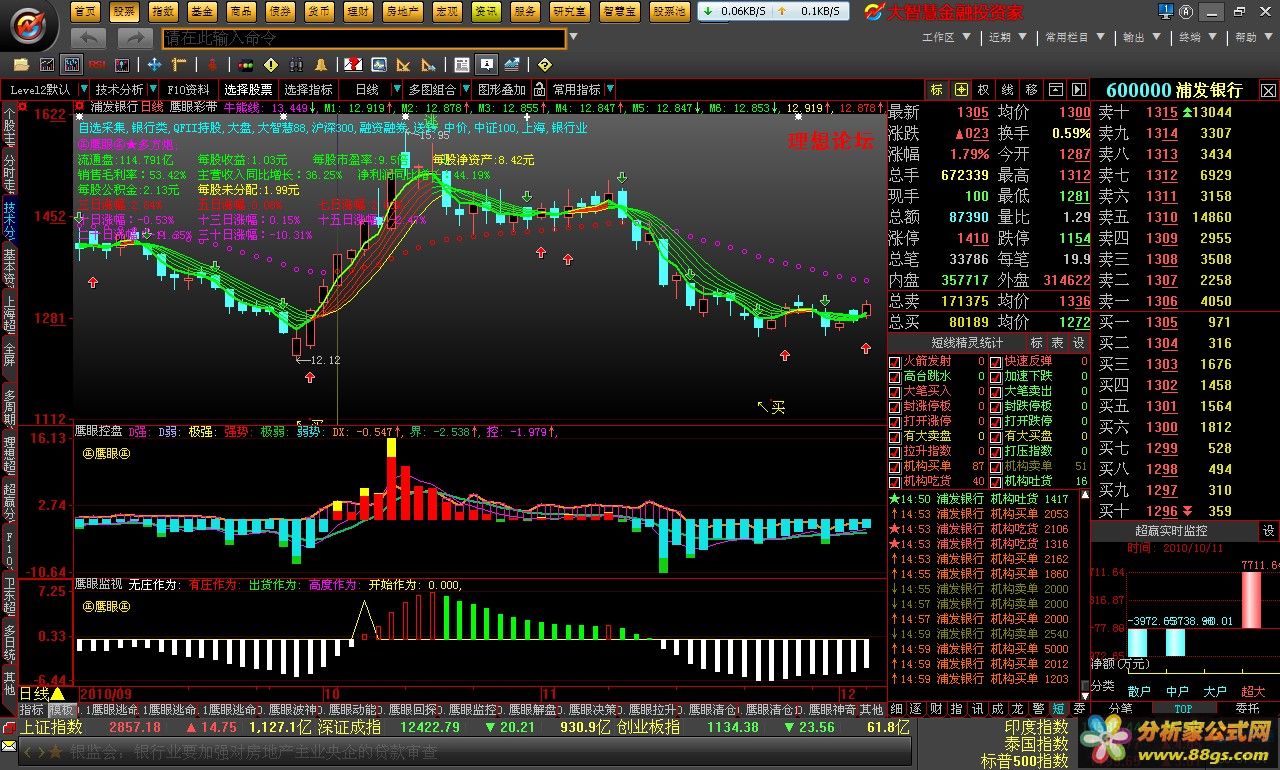Click the blue picture-frame chart icon
Viewport: 1280px width, 770px height.
click(379, 65)
